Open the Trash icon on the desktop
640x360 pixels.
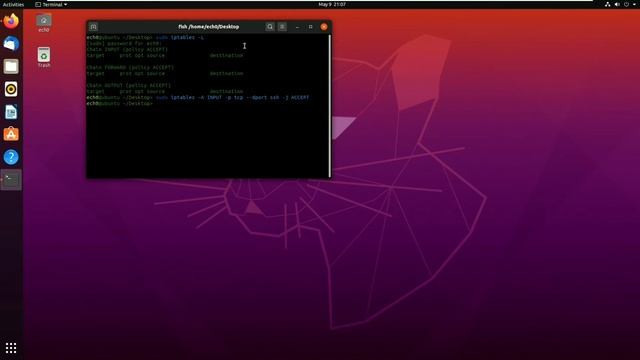pyautogui.click(x=44, y=57)
